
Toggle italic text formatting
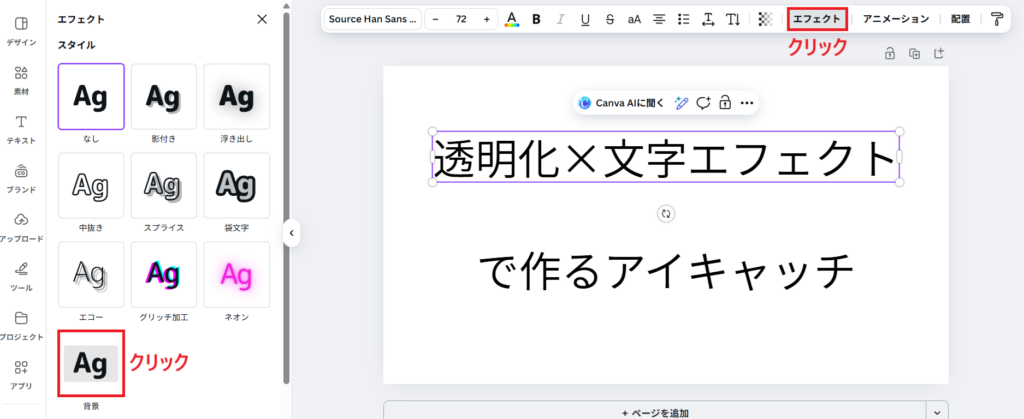560,19
